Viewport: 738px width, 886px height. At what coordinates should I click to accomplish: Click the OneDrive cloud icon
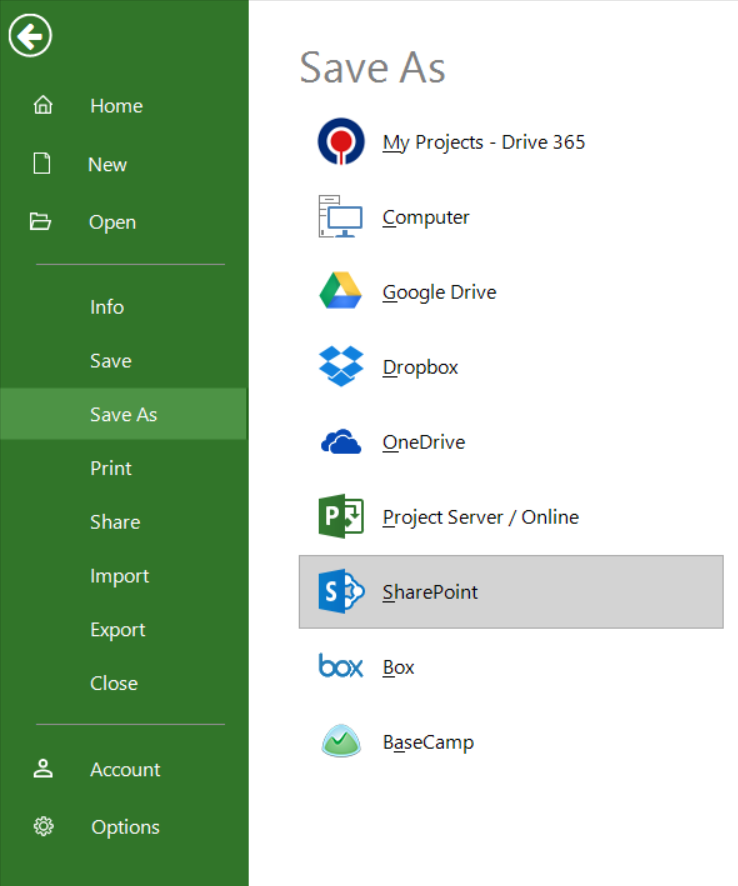tap(341, 441)
